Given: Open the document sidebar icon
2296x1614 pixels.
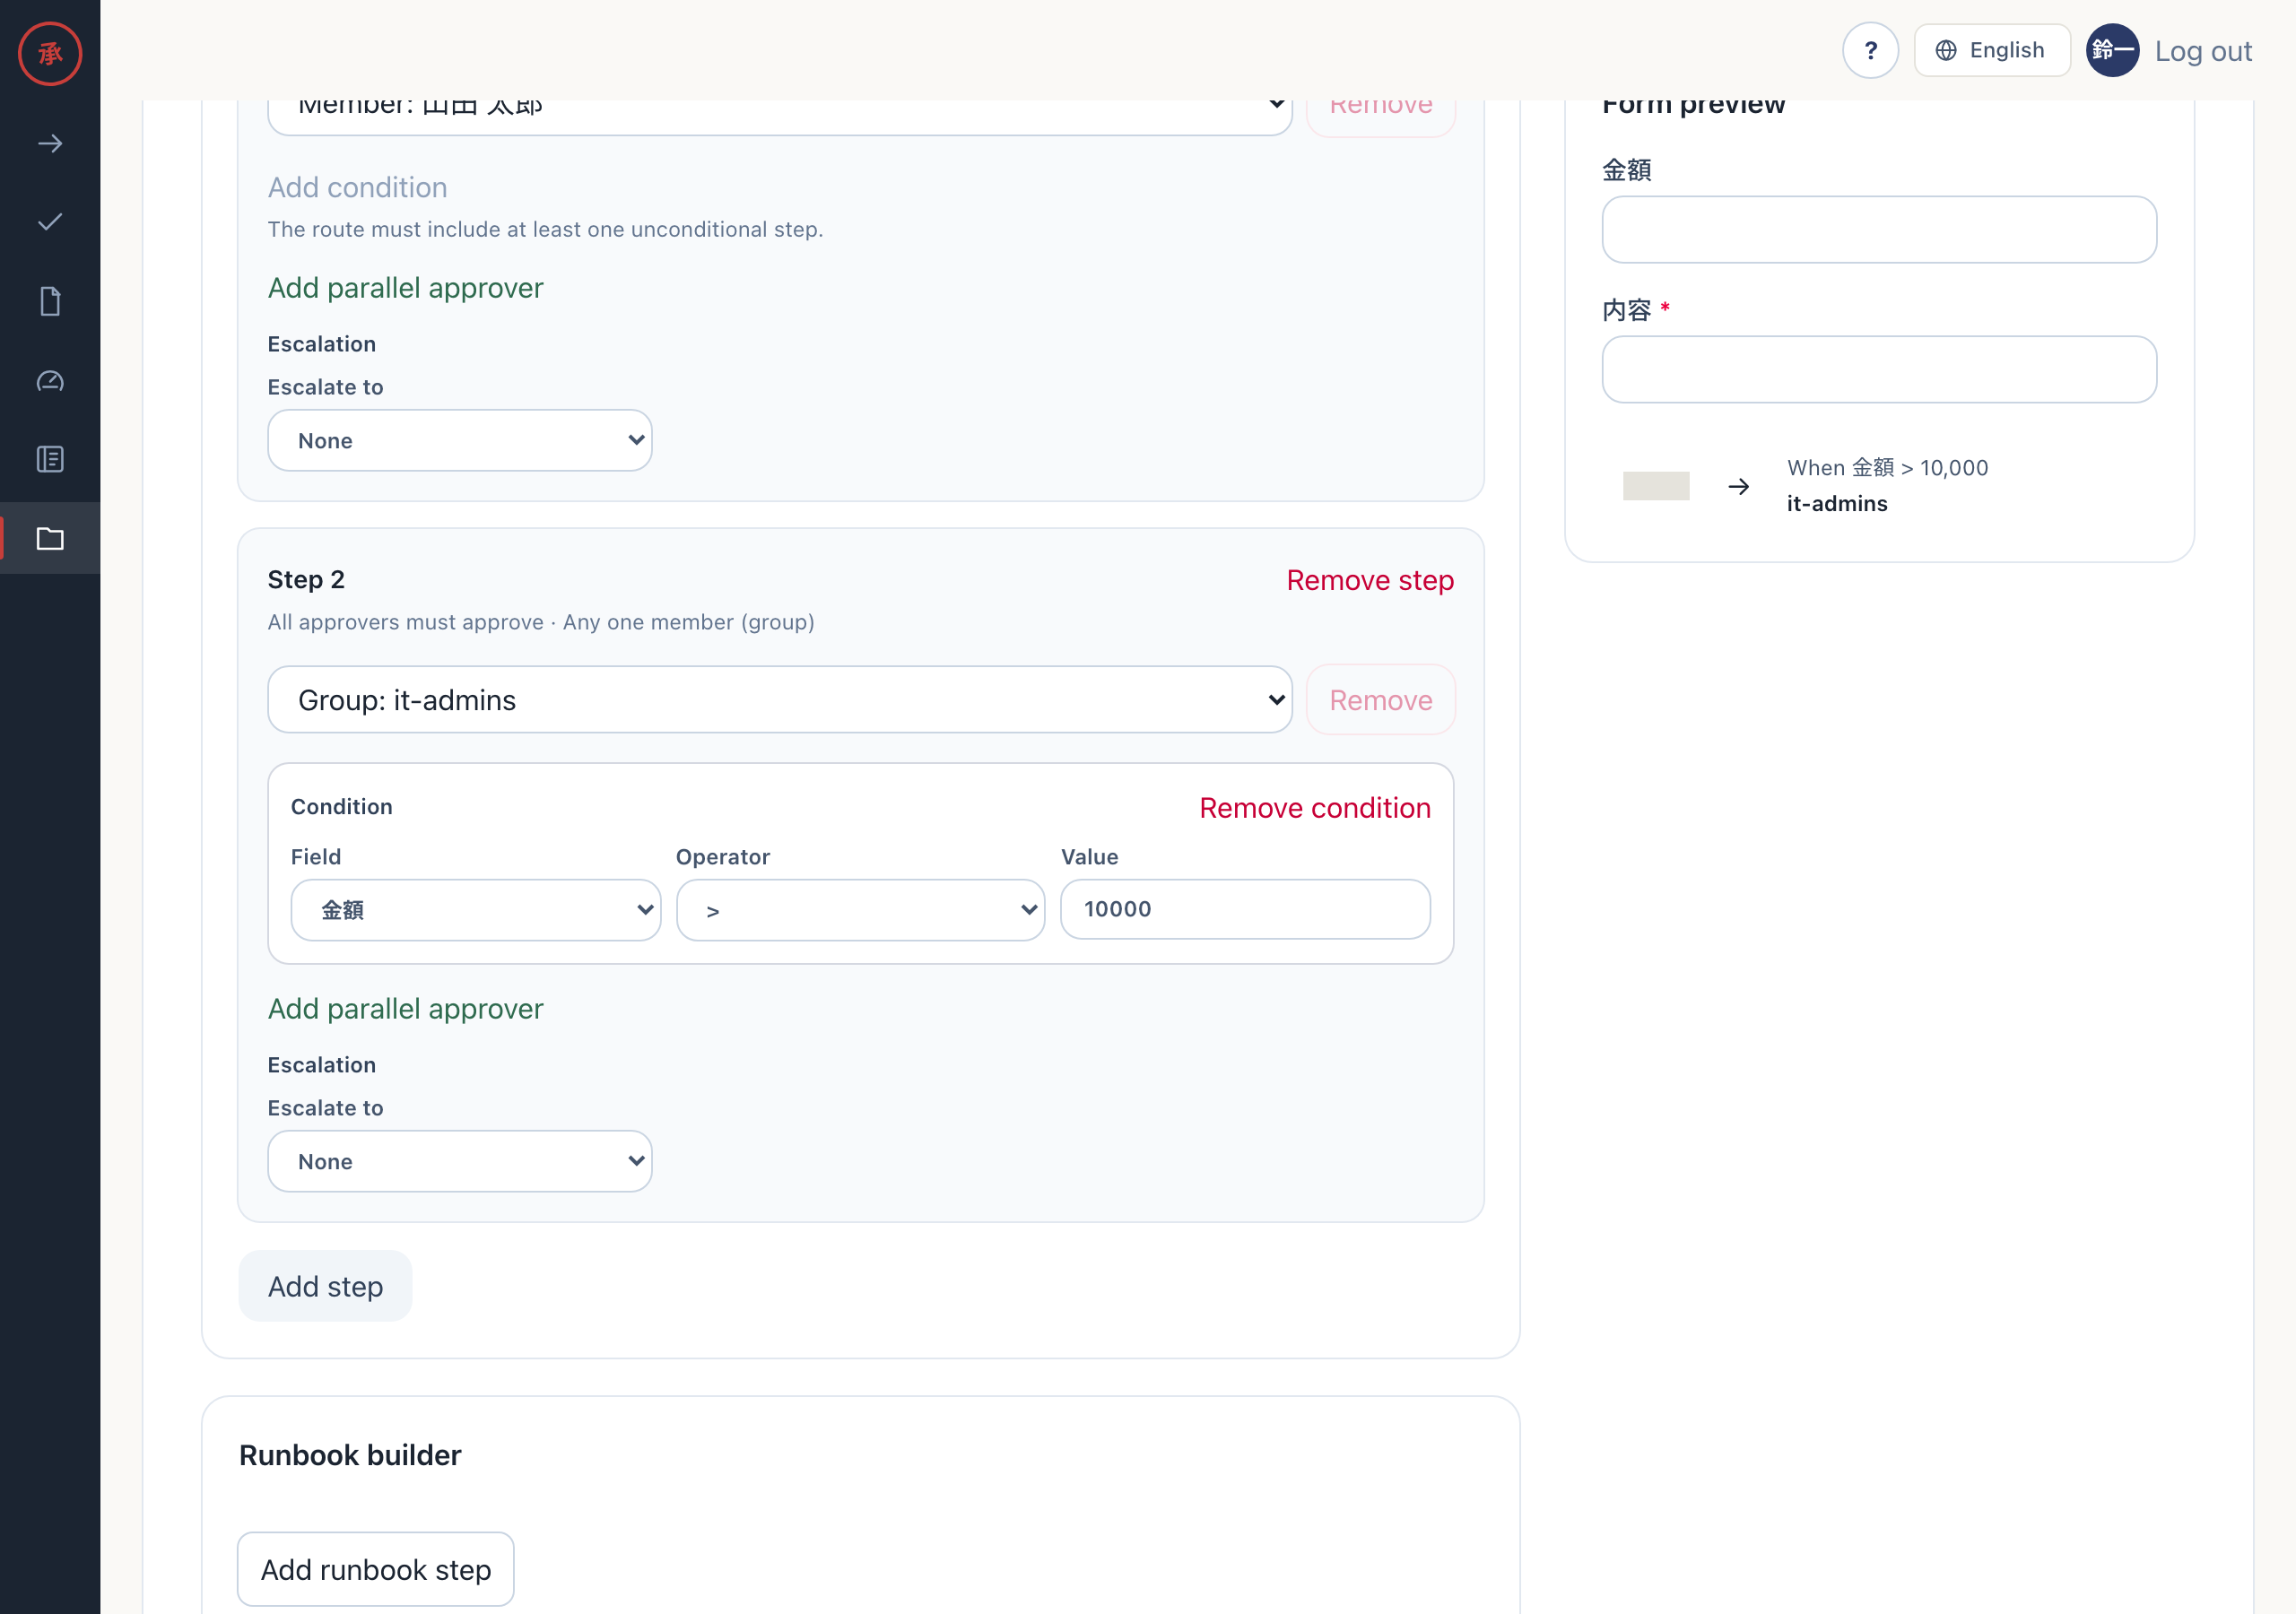Looking at the screenshot, I should (50, 301).
